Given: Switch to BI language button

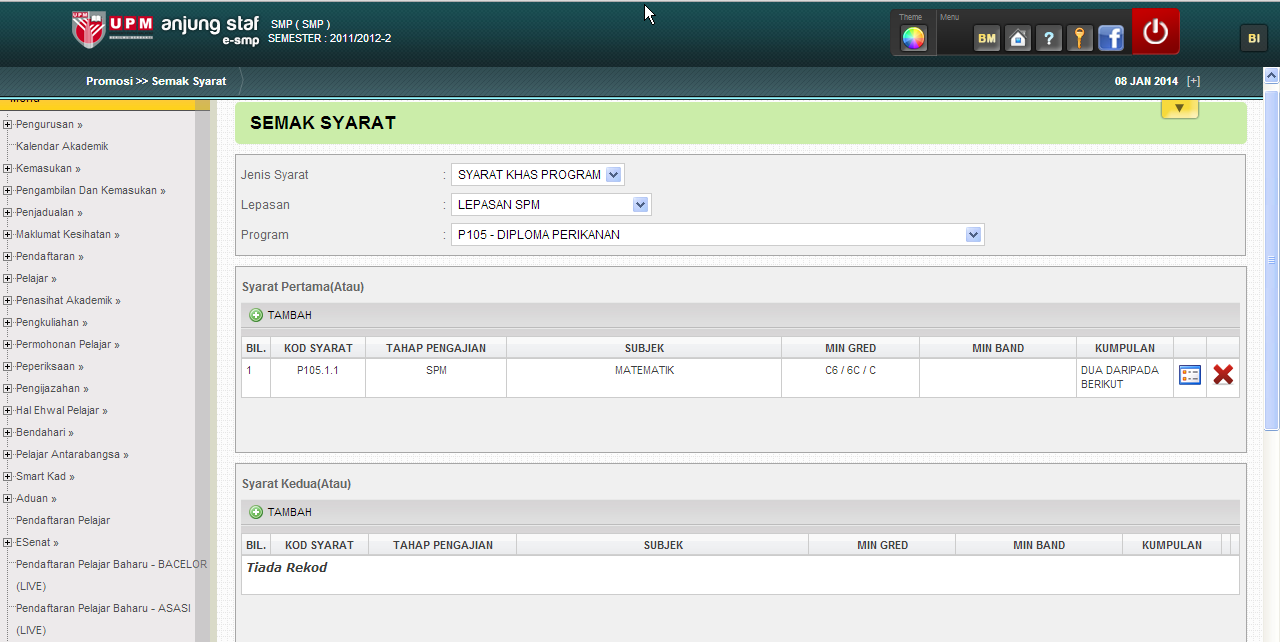Looking at the screenshot, I should pyautogui.click(x=1253, y=38).
